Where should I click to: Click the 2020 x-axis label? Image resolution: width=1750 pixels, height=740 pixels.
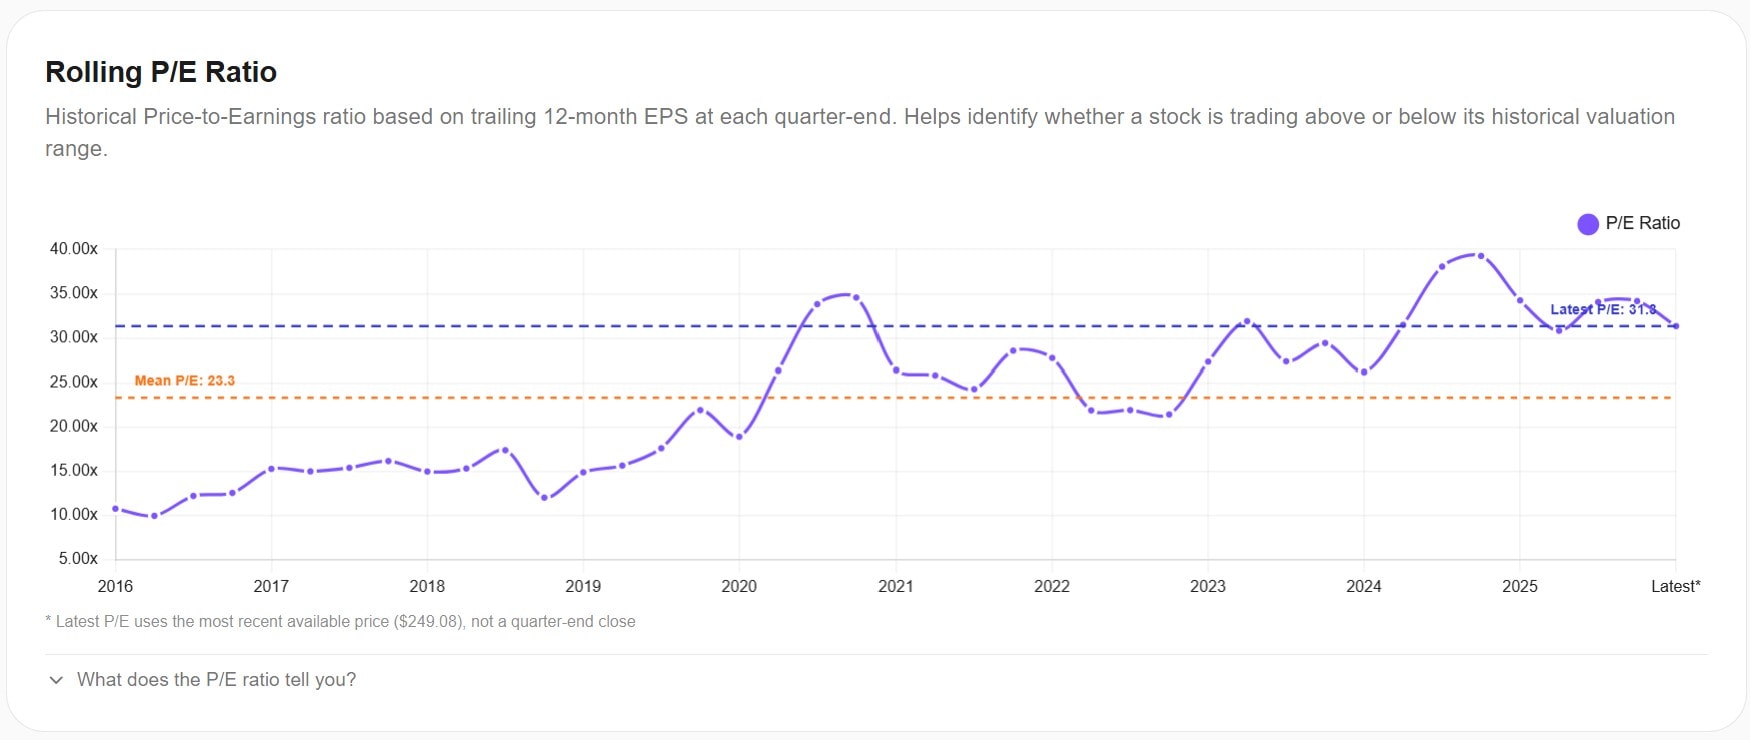pyautogui.click(x=739, y=587)
